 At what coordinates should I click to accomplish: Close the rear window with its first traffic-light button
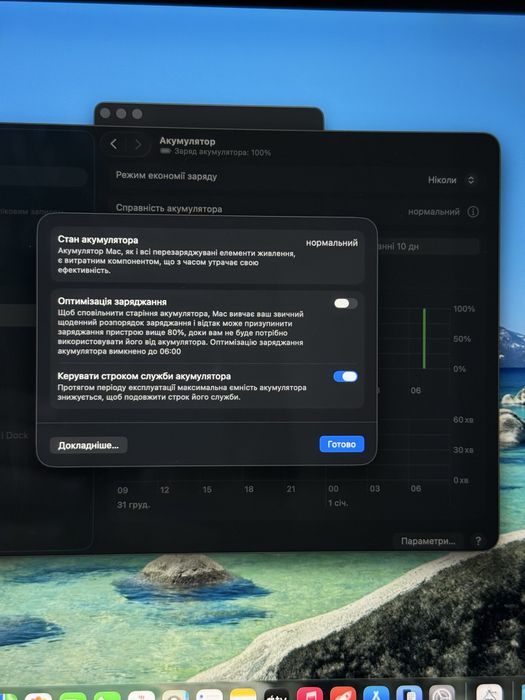point(105,113)
